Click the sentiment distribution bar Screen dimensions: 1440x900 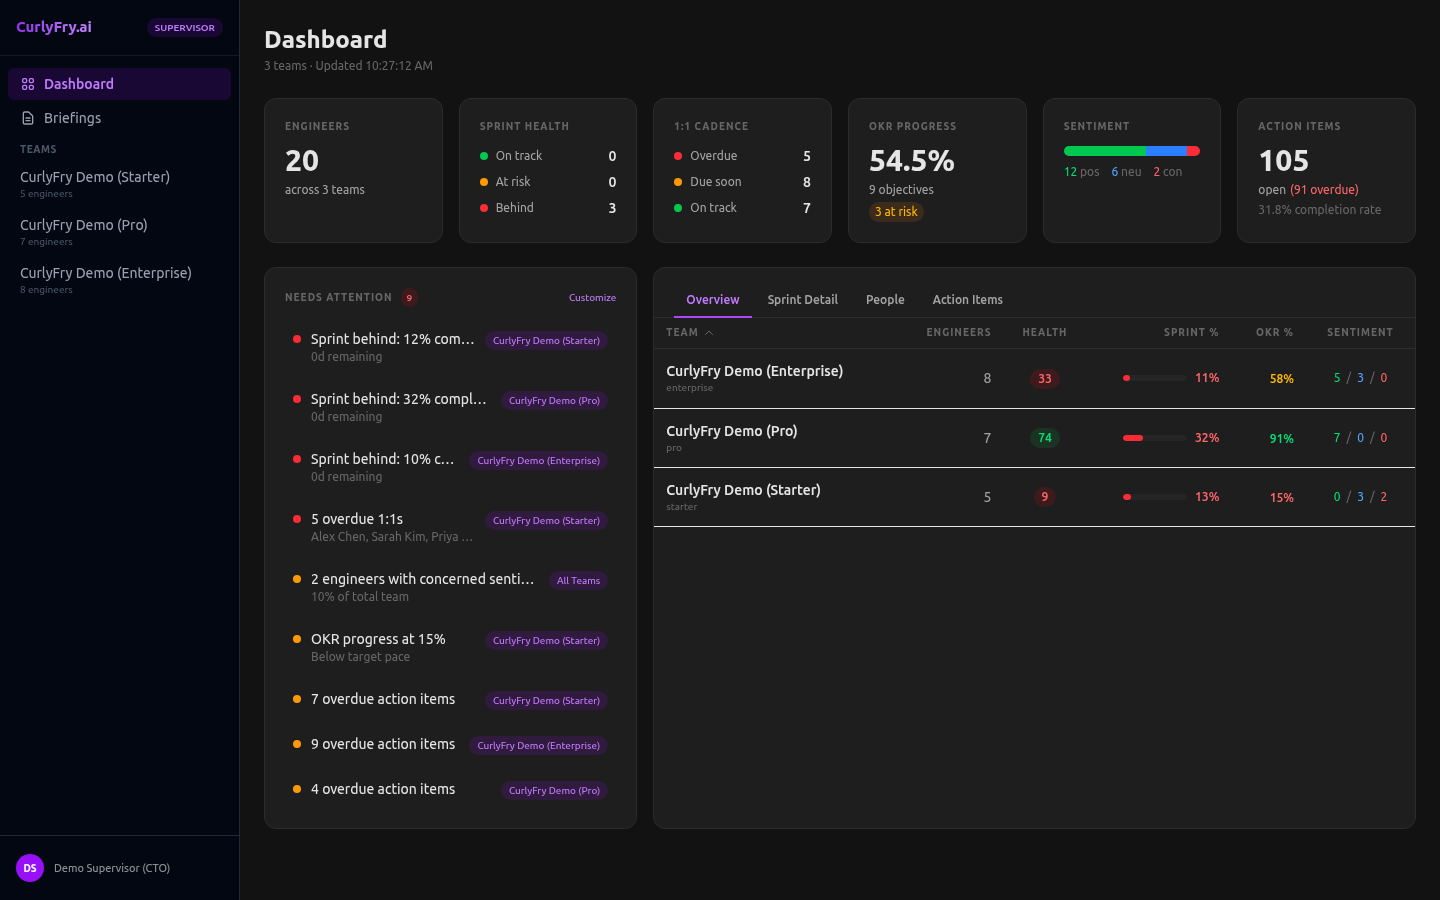click(x=1131, y=150)
